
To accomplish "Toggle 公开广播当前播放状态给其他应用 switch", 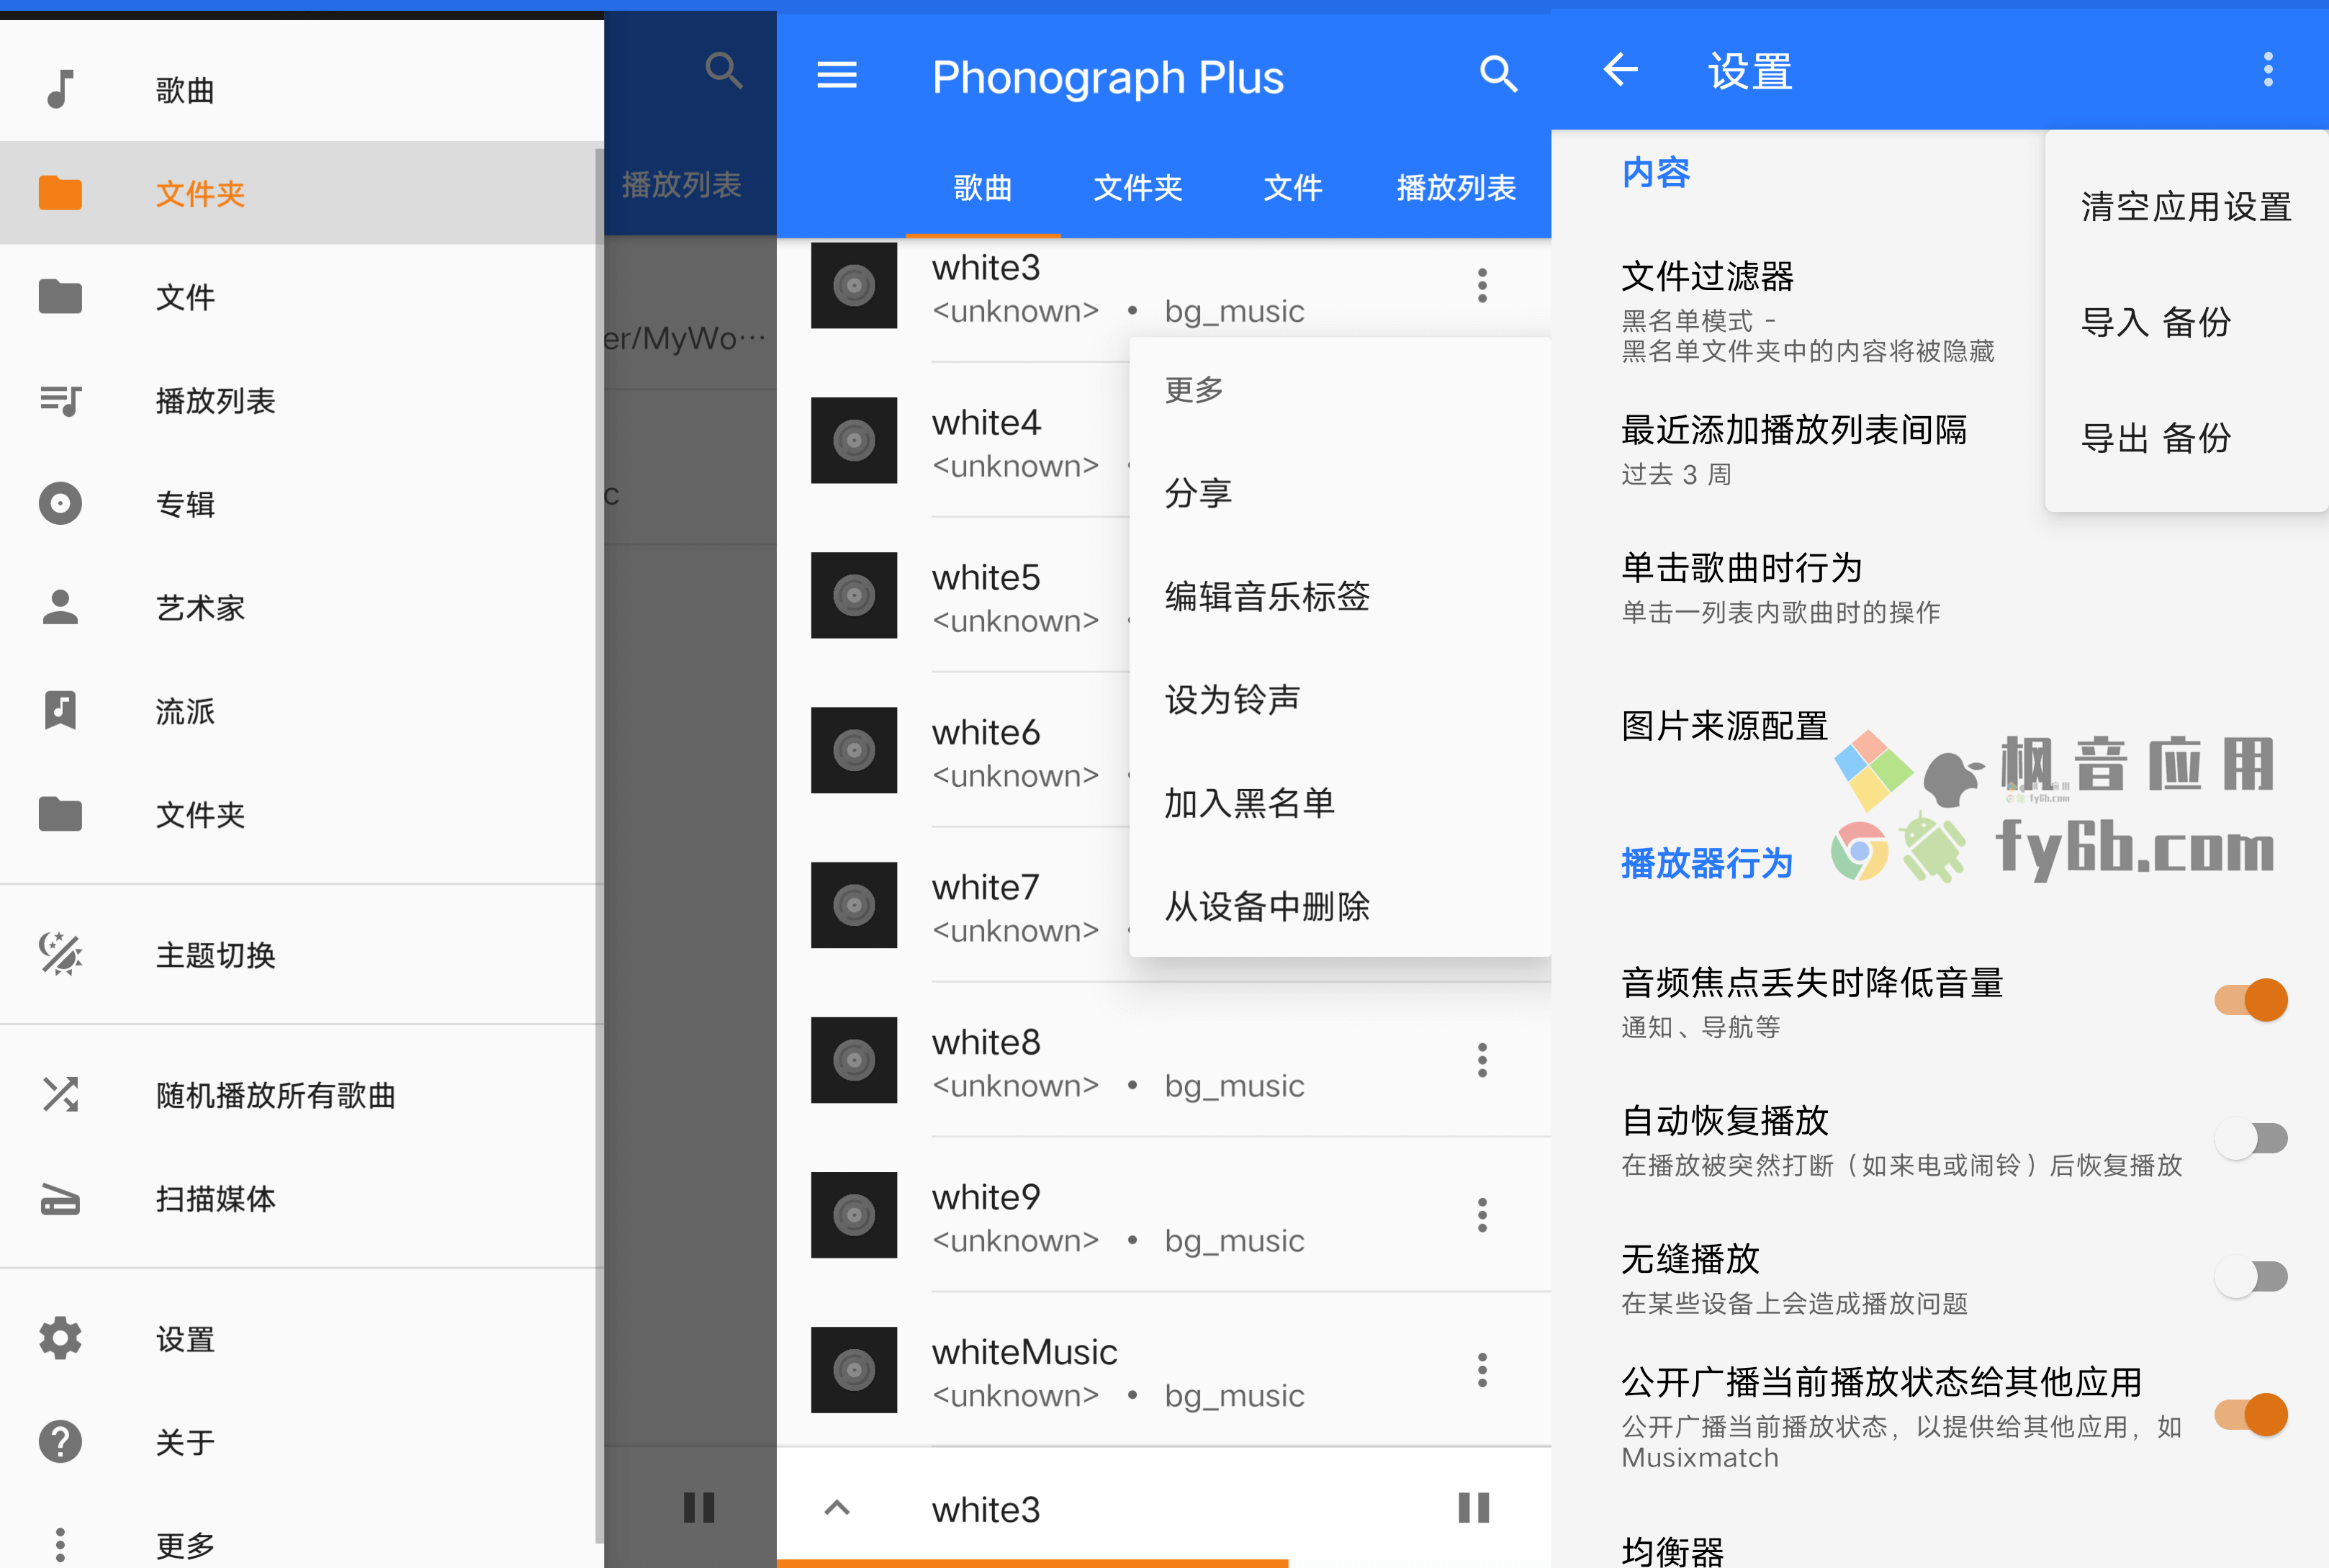I will tap(2251, 1414).
